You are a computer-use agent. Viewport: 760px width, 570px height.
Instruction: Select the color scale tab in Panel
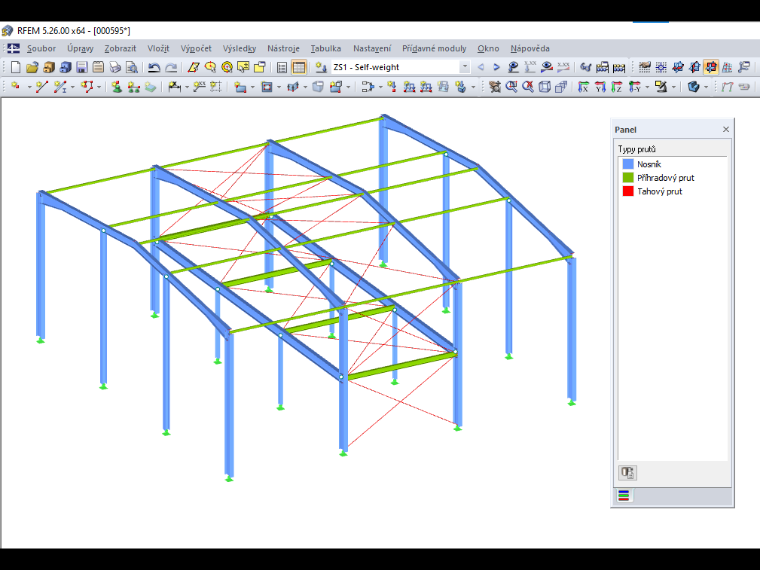624,496
